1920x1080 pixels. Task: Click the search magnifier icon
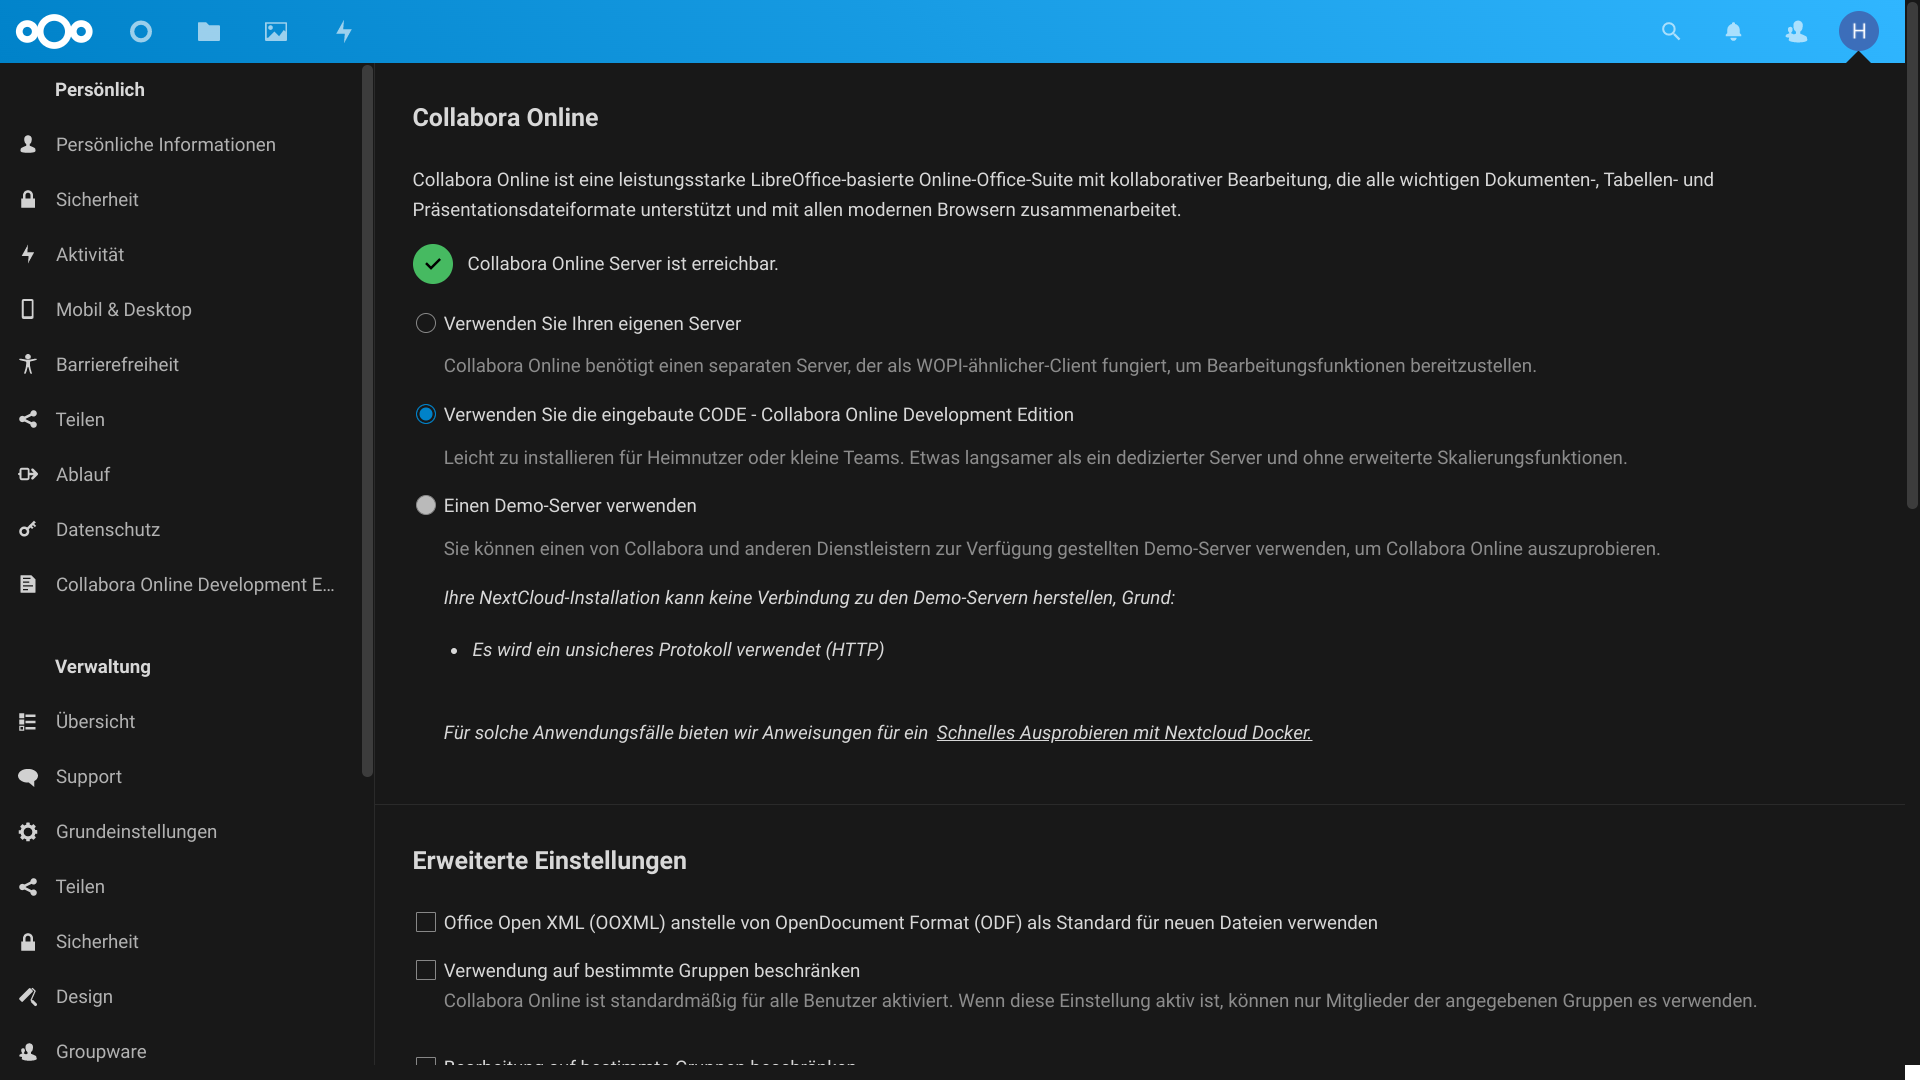pos(1671,31)
